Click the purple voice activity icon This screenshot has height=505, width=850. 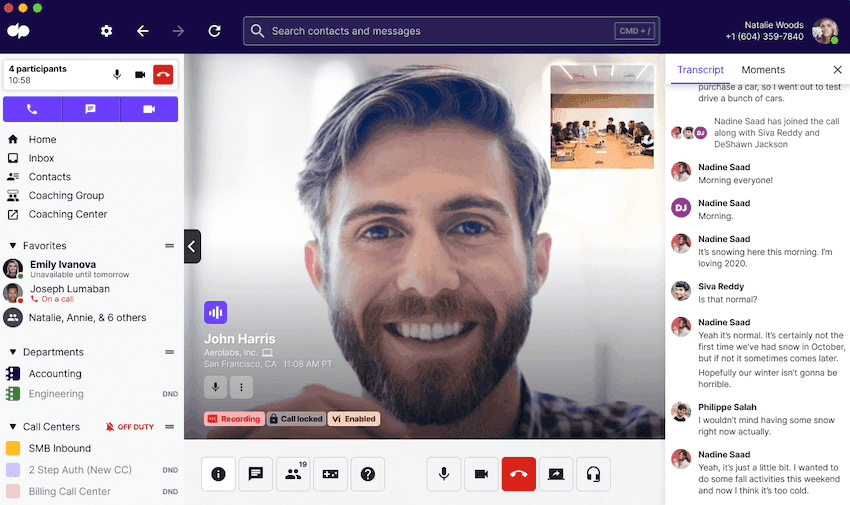(x=215, y=312)
